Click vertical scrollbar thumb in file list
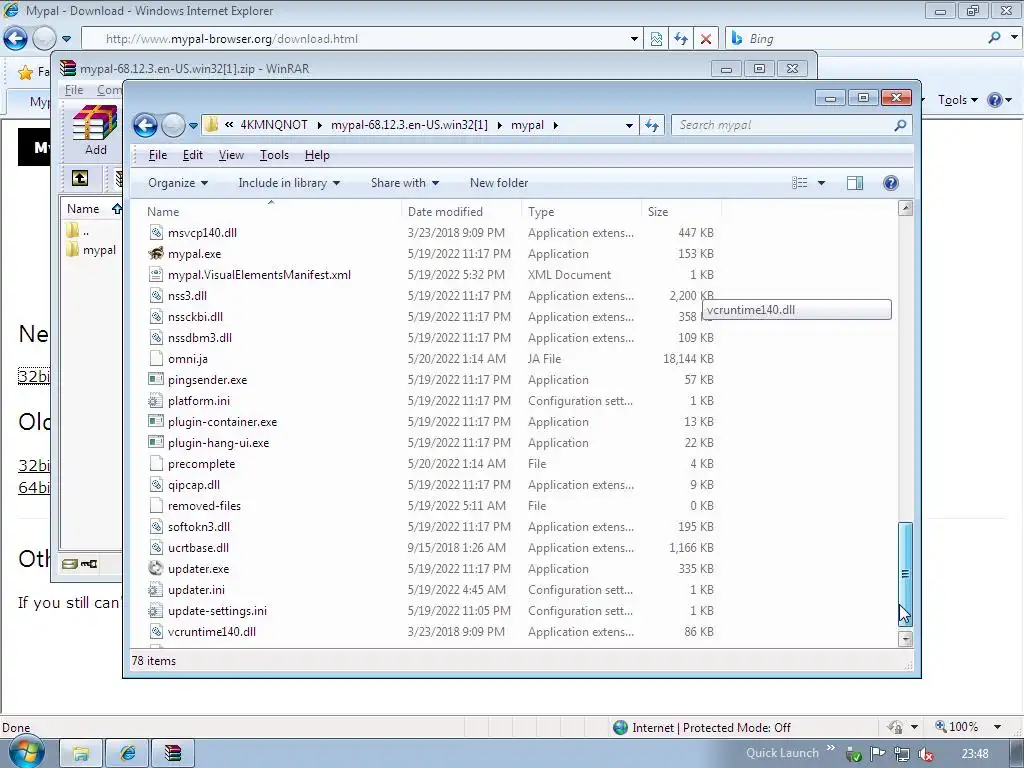 905,574
